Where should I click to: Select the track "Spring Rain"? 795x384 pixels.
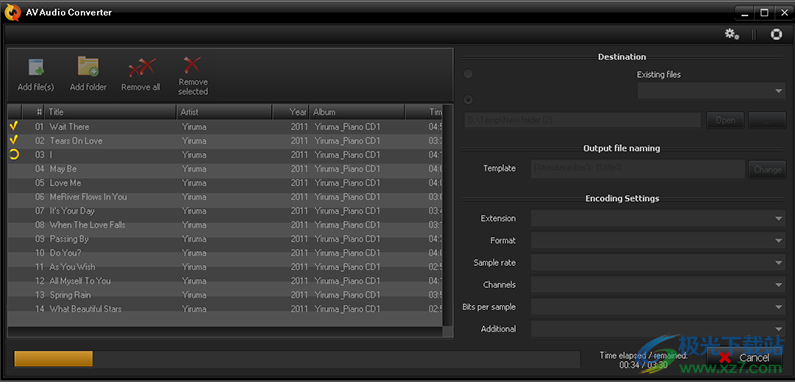click(x=225, y=295)
